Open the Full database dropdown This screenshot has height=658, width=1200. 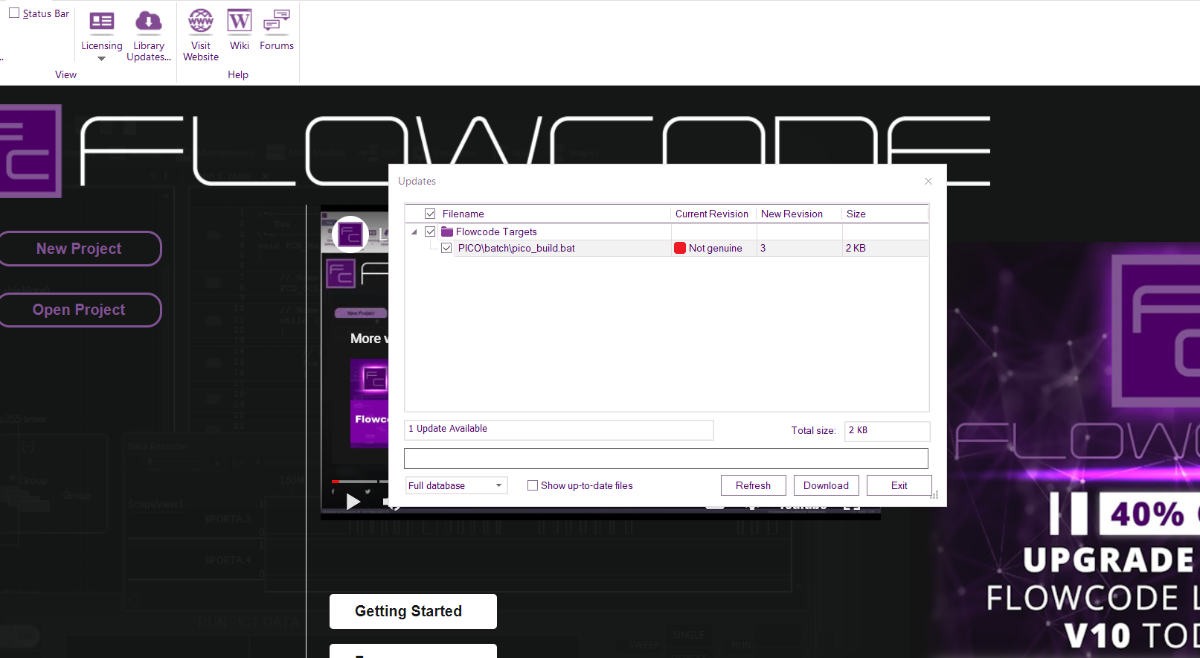(456, 485)
